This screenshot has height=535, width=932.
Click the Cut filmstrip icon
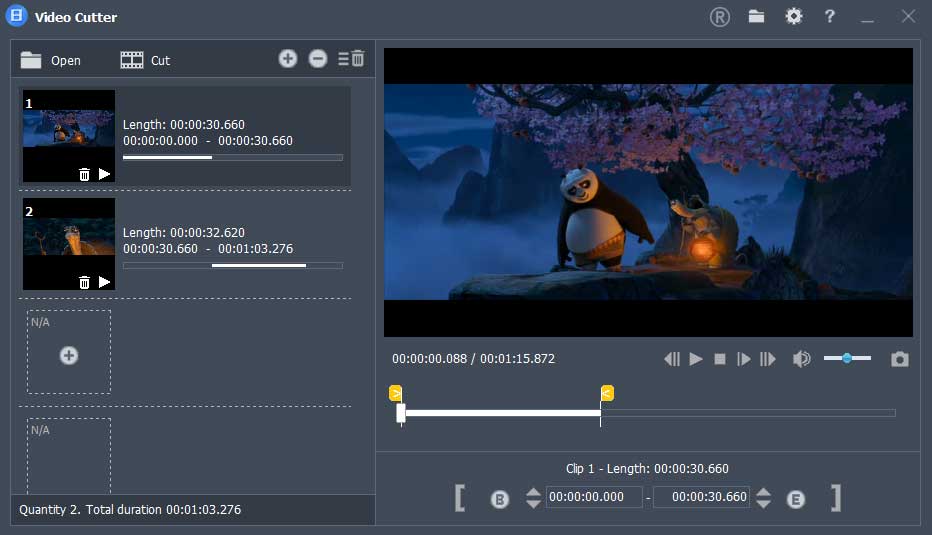[132, 60]
